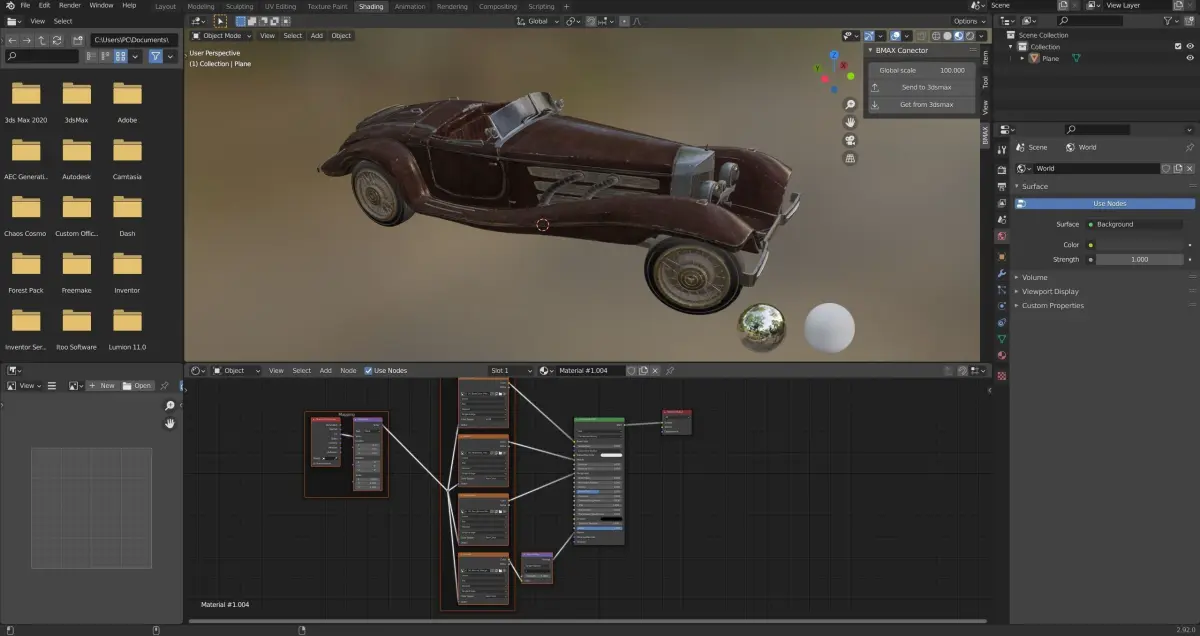The height and width of the screenshot is (636, 1200).
Task: Open the Render menu
Action: 70,6
